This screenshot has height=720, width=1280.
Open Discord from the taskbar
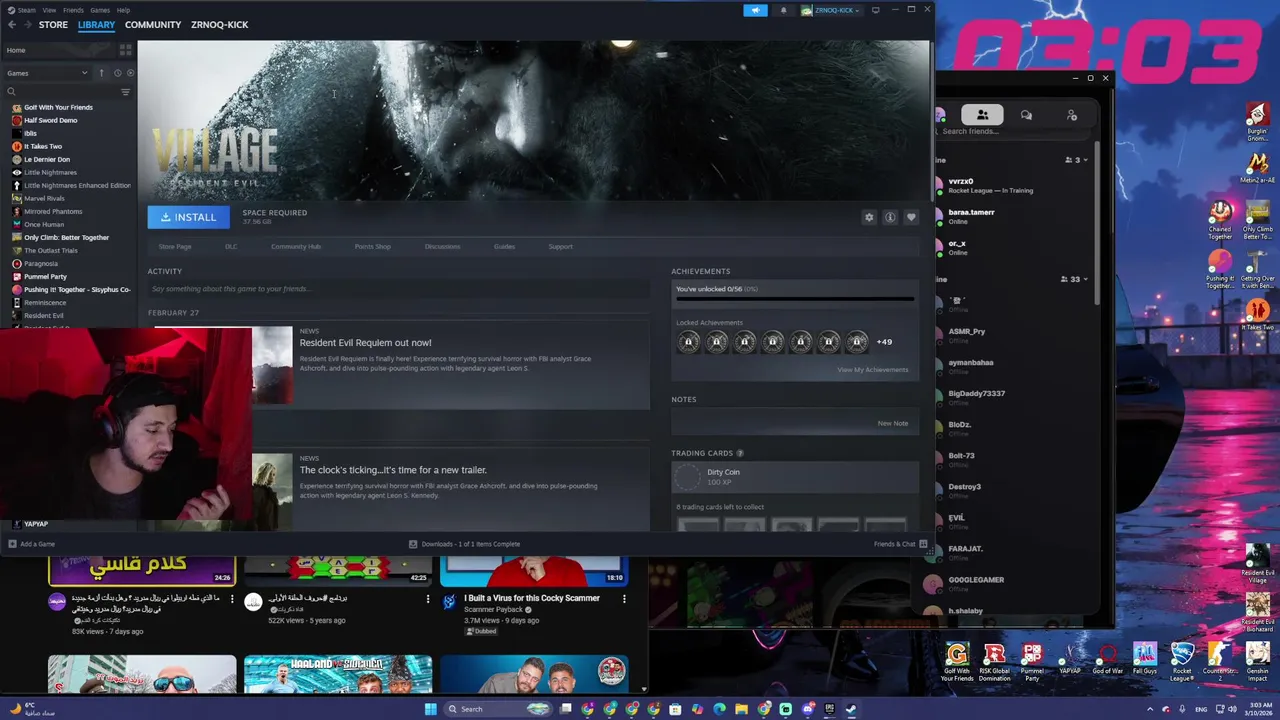808,709
